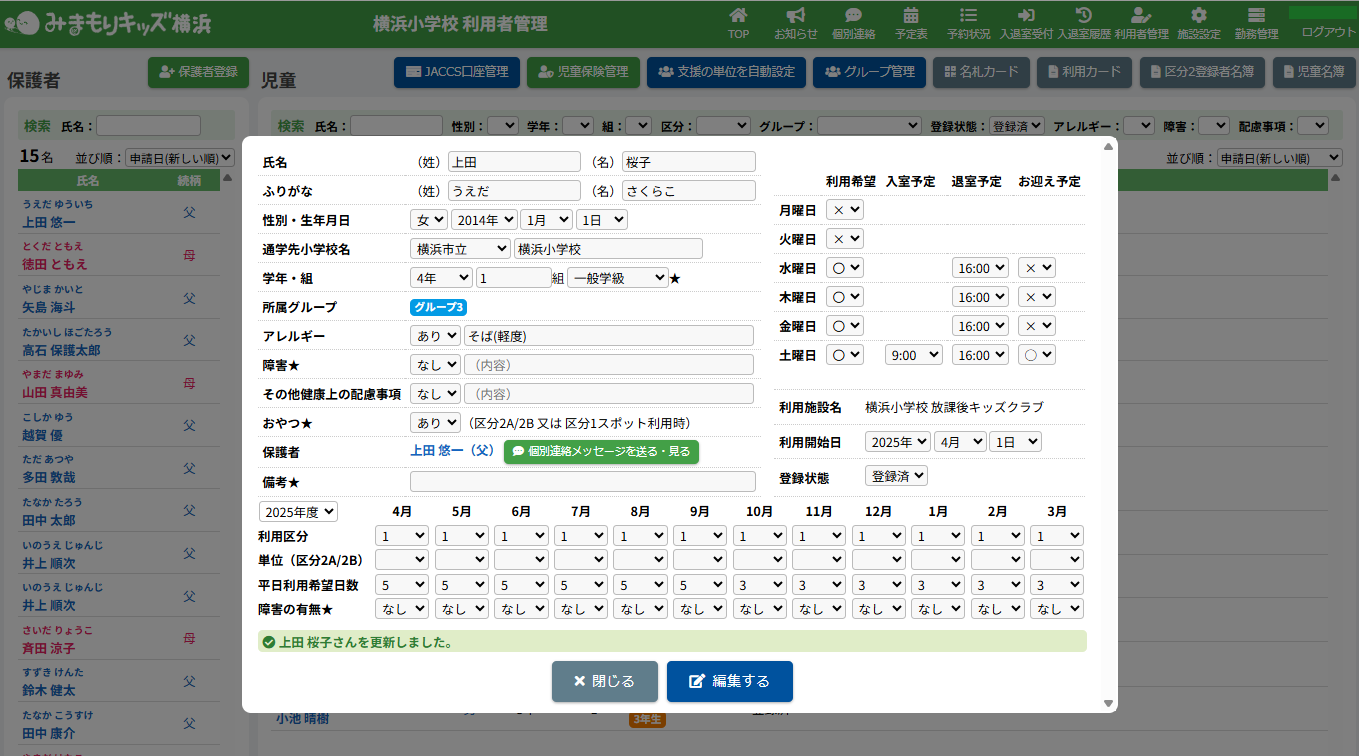This screenshot has width=1359, height=756.
Task: Click the グループ管理 button
Action: (869, 72)
